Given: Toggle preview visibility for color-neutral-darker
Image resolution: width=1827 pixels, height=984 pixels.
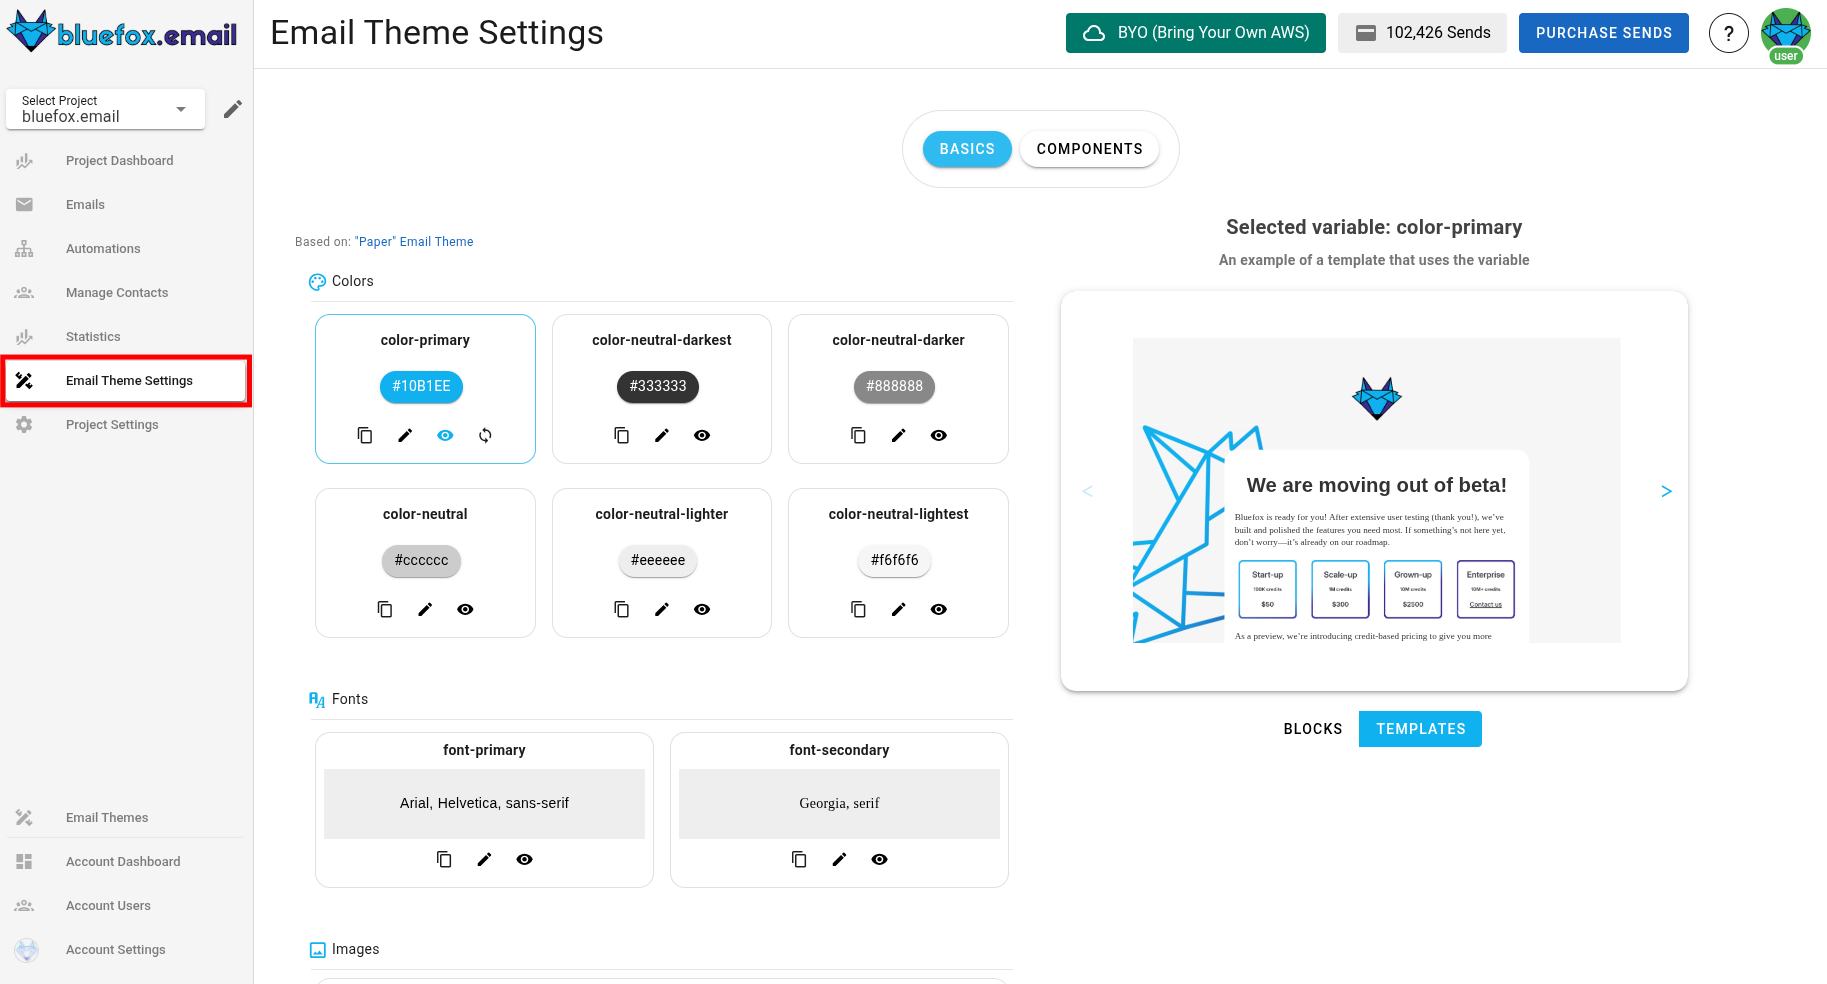Looking at the screenshot, I should click(938, 435).
